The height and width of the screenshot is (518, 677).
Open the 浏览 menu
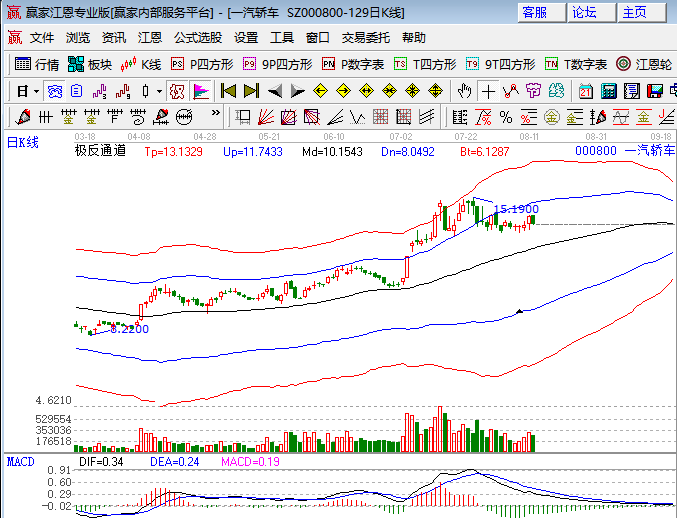coord(78,38)
